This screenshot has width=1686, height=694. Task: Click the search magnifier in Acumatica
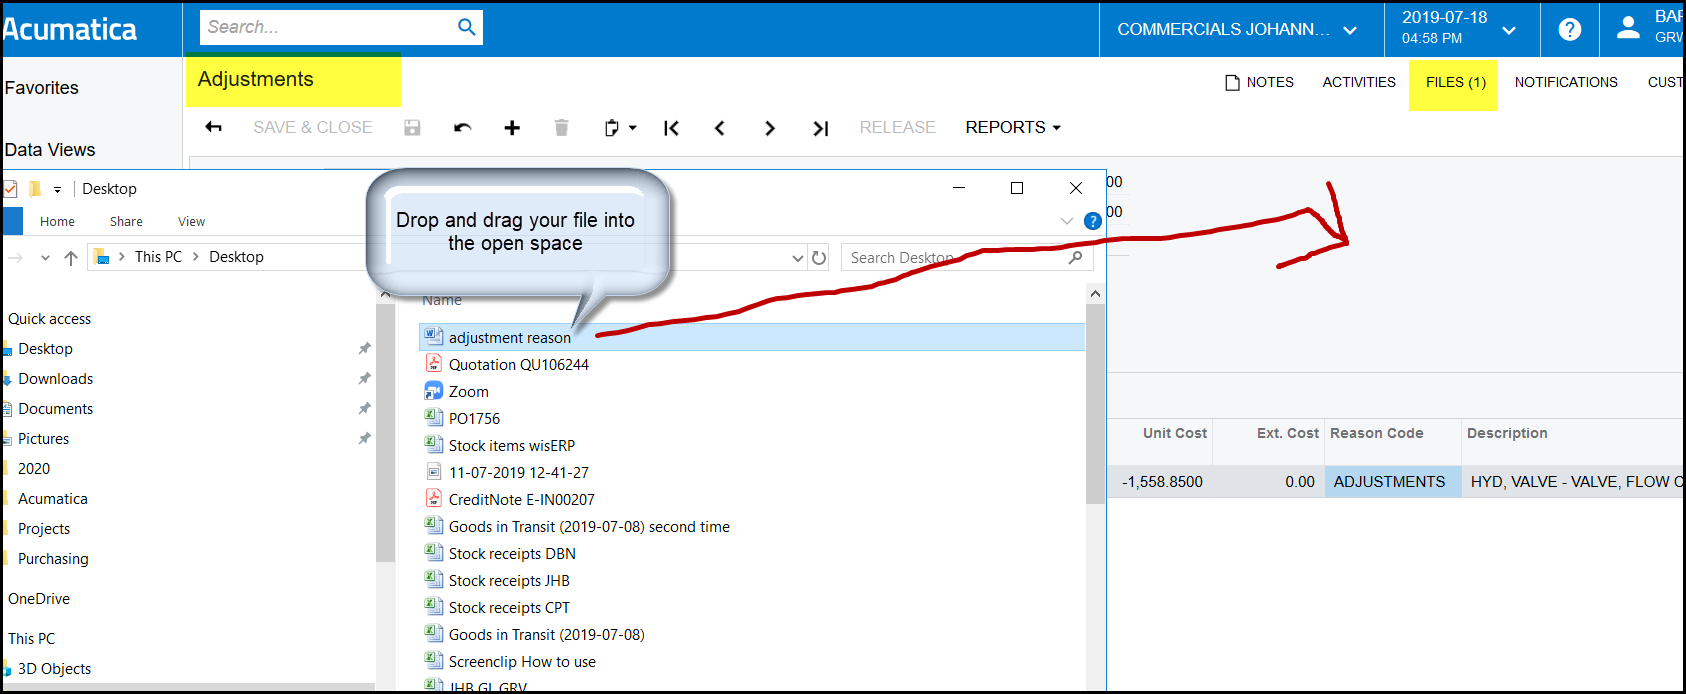tap(466, 27)
